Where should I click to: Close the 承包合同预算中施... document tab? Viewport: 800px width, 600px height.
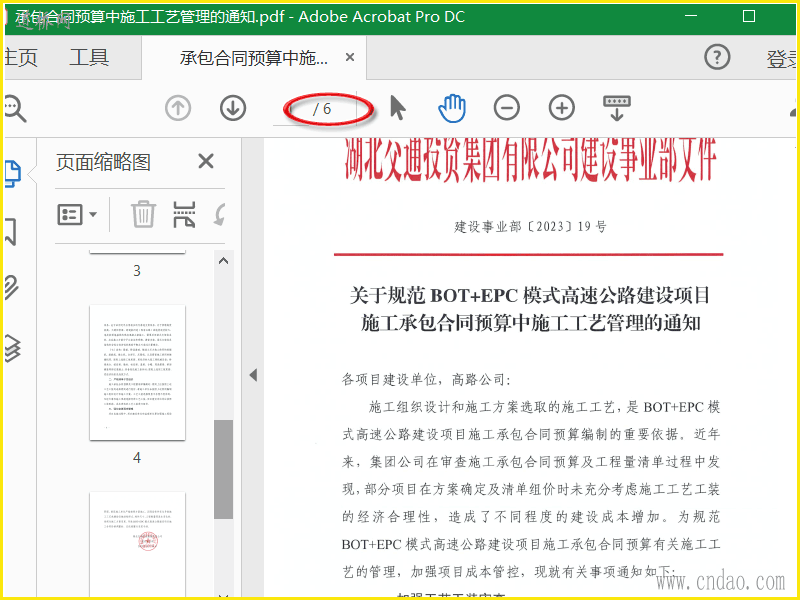350,57
